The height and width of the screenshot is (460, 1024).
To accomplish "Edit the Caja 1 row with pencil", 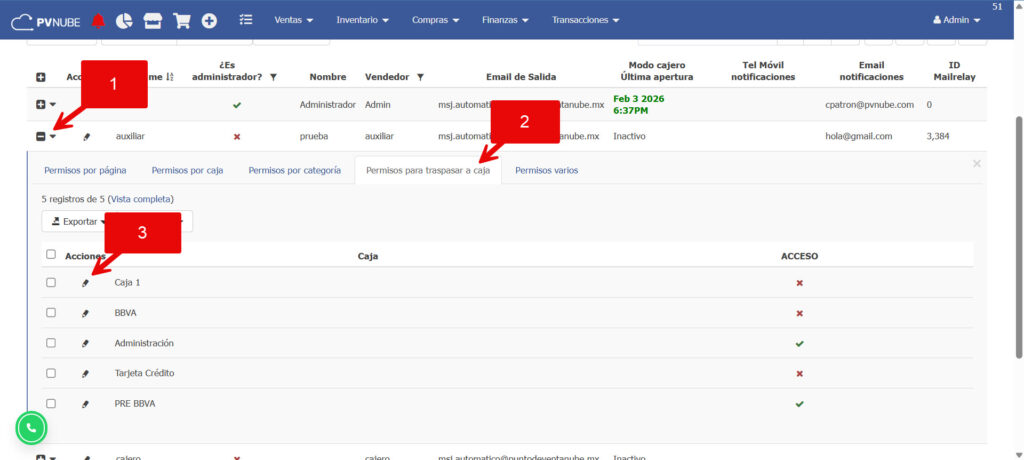I will (x=85, y=283).
